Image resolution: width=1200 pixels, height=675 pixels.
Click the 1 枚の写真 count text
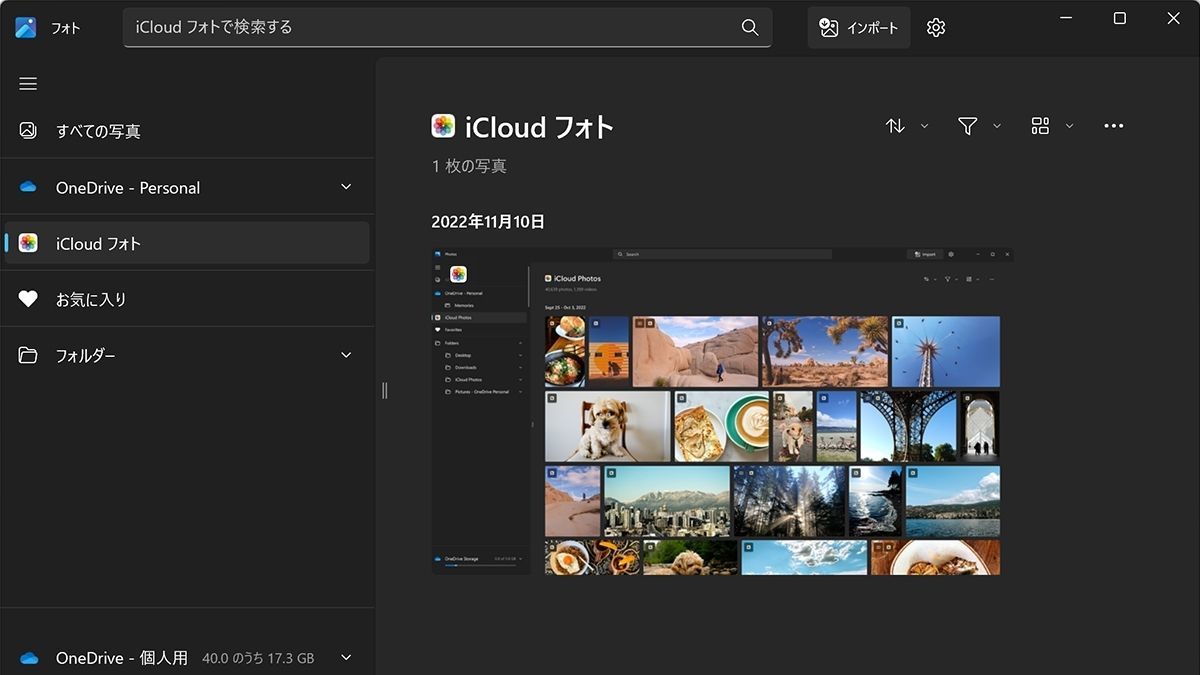[x=469, y=166]
